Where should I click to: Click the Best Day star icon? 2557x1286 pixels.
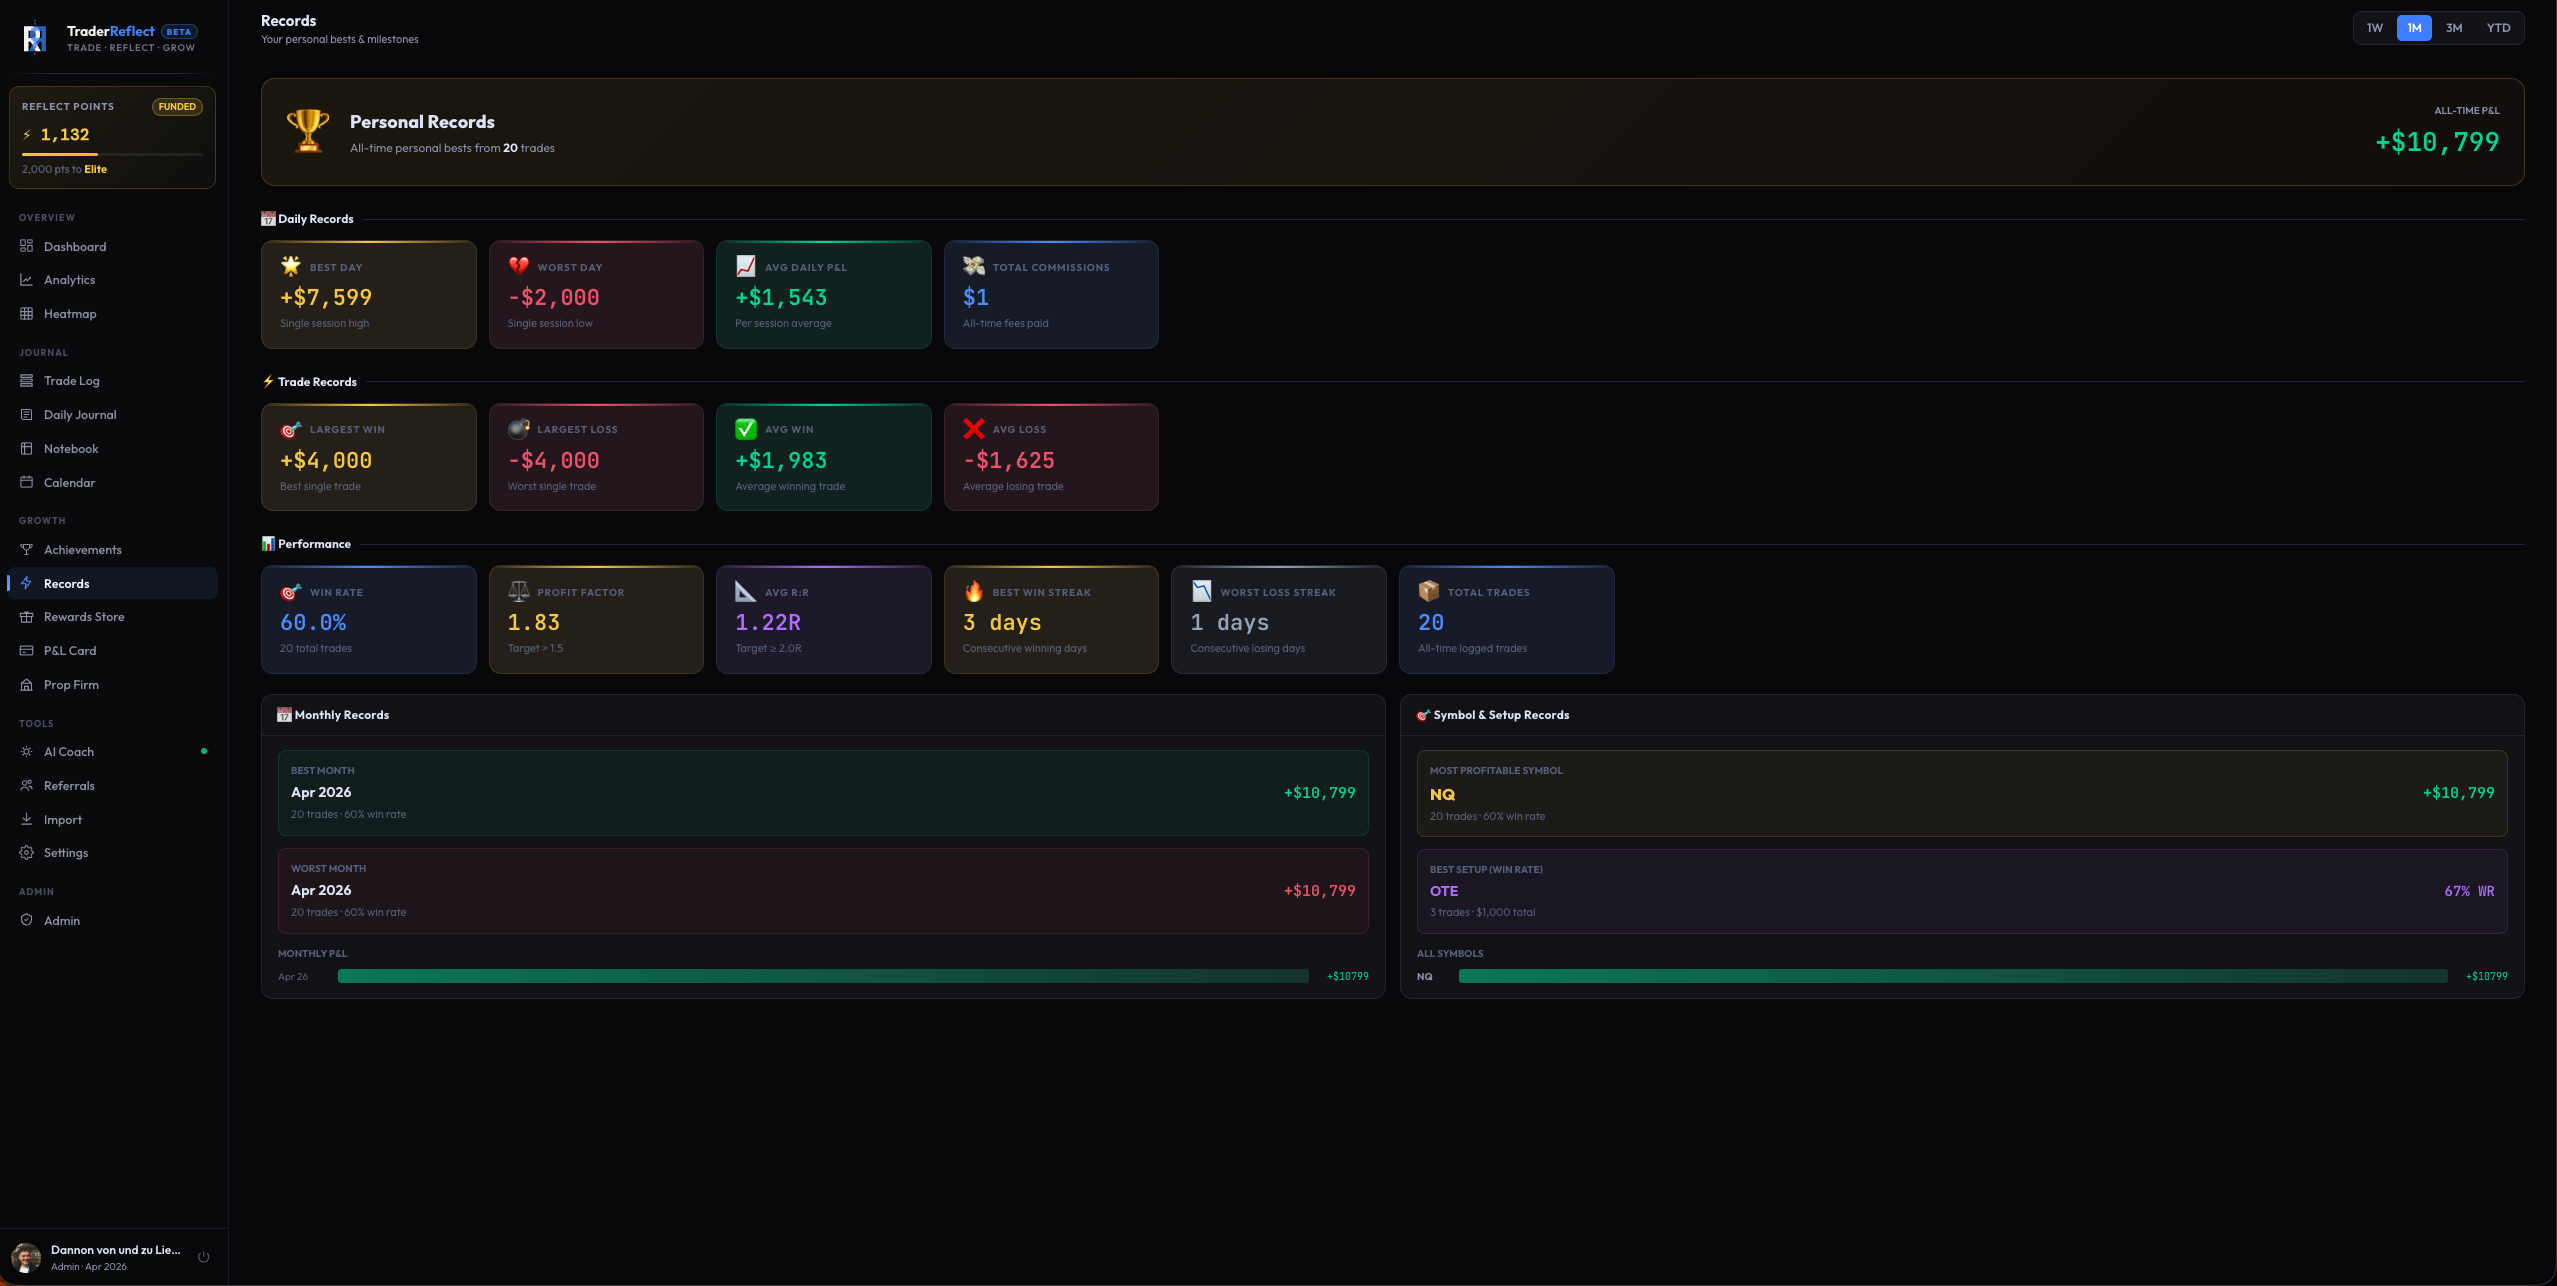(x=291, y=266)
